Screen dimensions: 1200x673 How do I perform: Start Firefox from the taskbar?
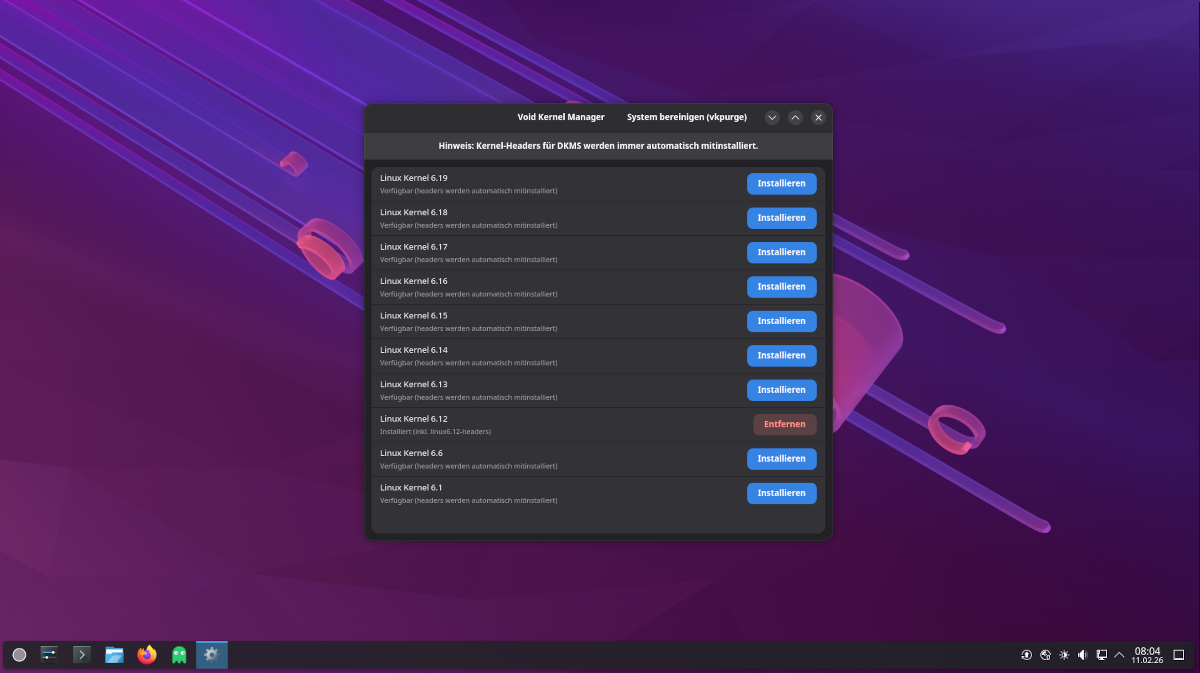pyautogui.click(x=147, y=654)
